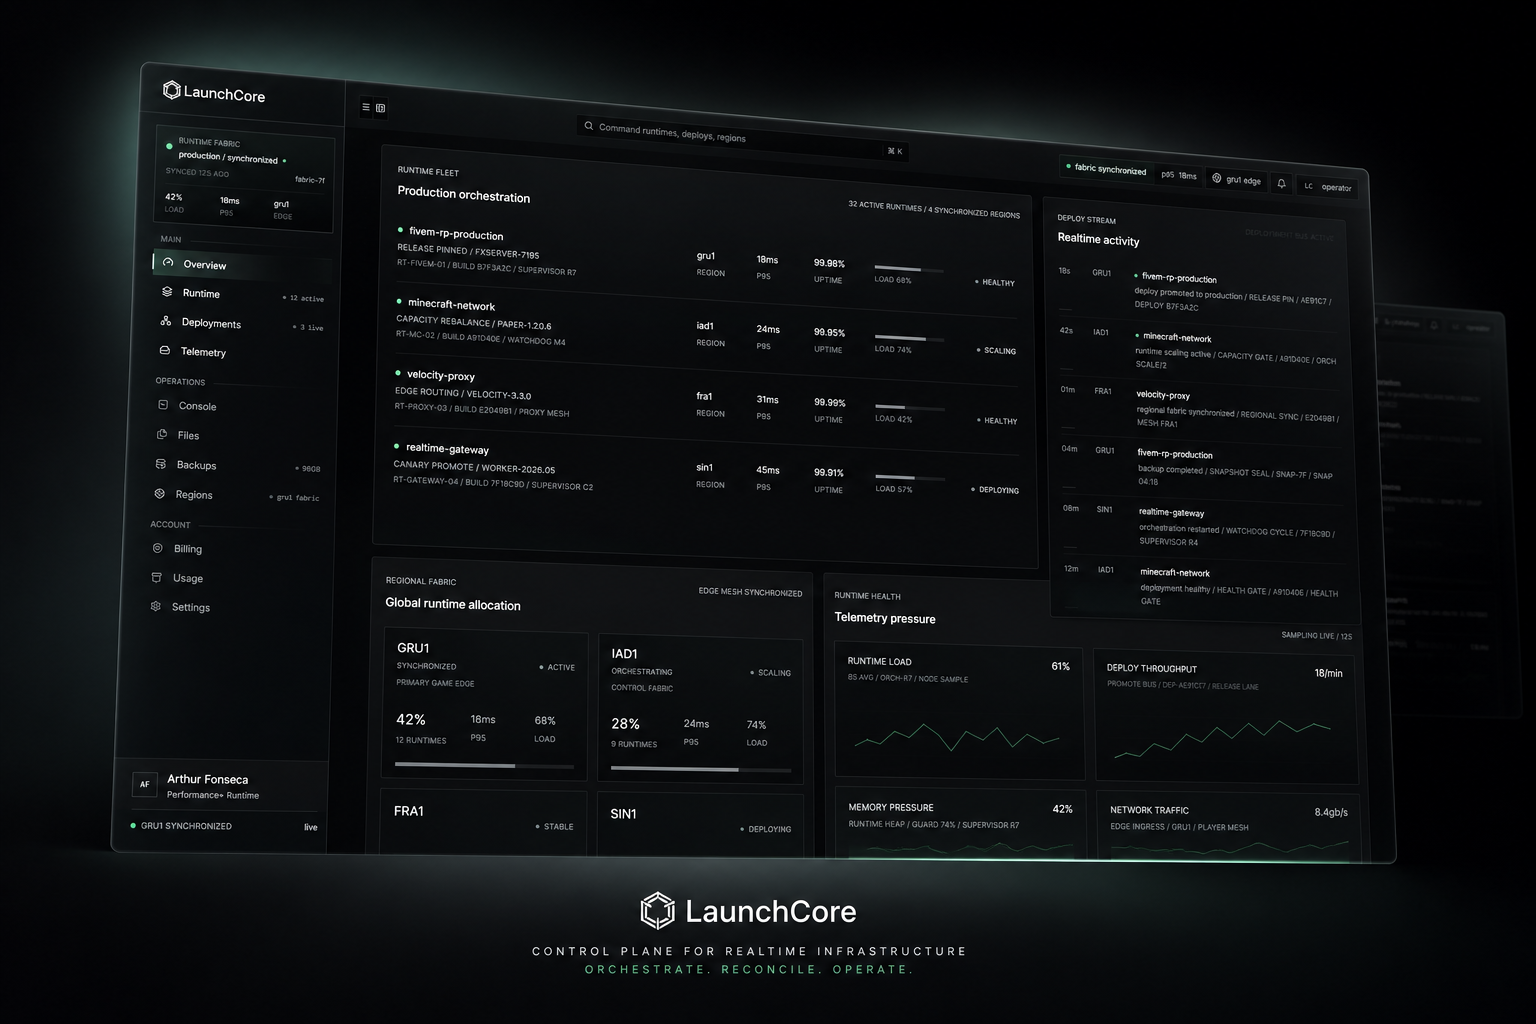The width and height of the screenshot is (1536, 1024).
Task: Click the LC operator avatar badge
Action: (1308, 185)
